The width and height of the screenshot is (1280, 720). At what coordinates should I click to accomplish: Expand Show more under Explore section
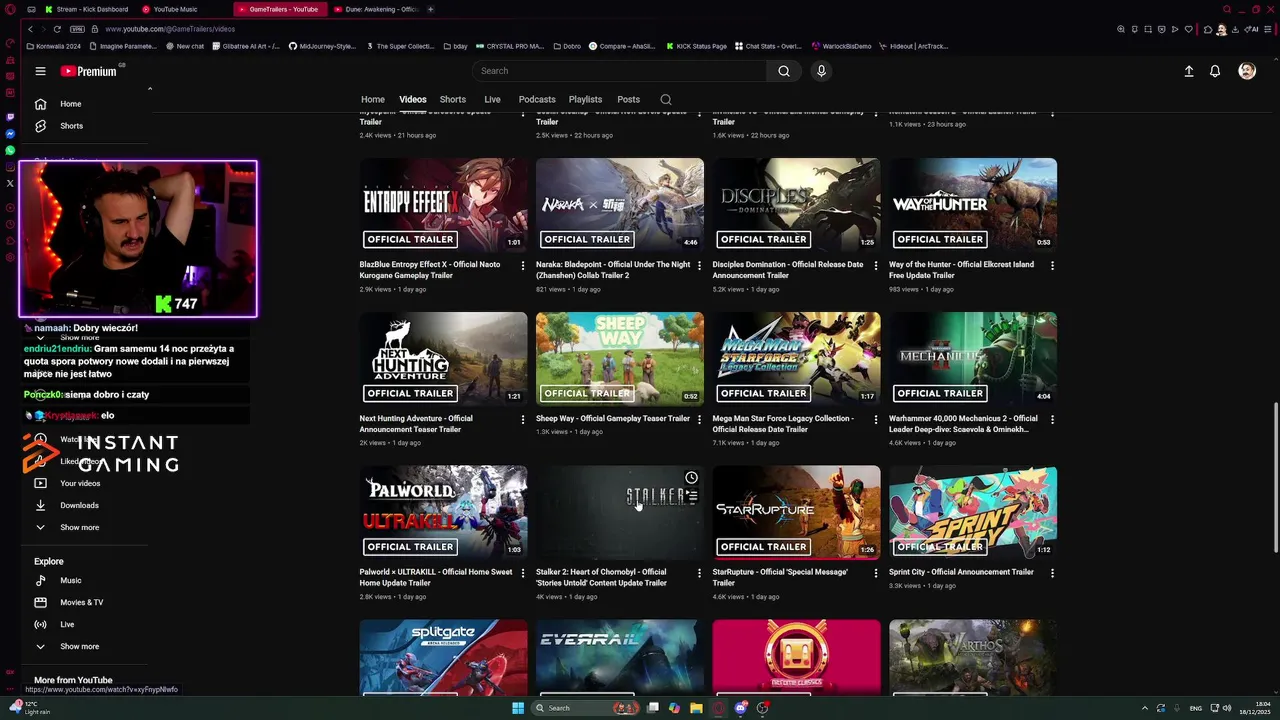(79, 646)
